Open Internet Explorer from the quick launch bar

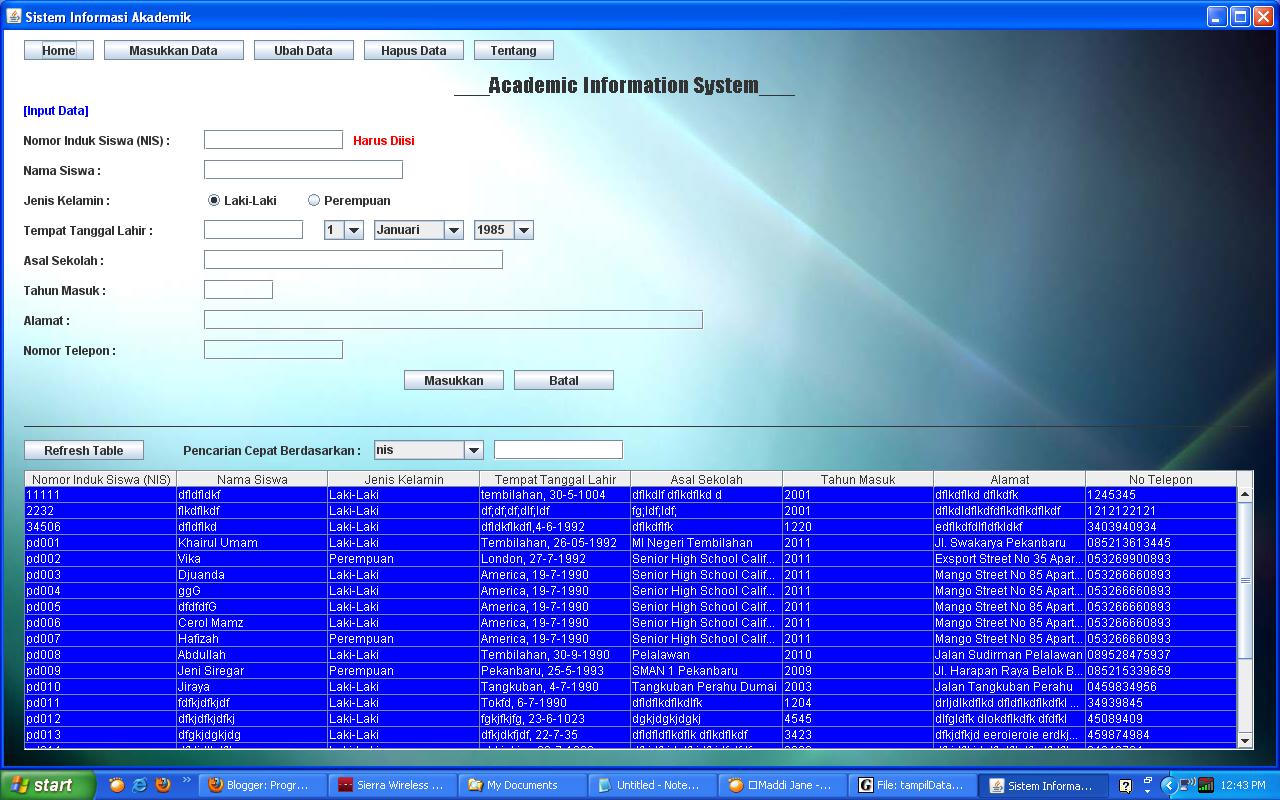point(139,786)
